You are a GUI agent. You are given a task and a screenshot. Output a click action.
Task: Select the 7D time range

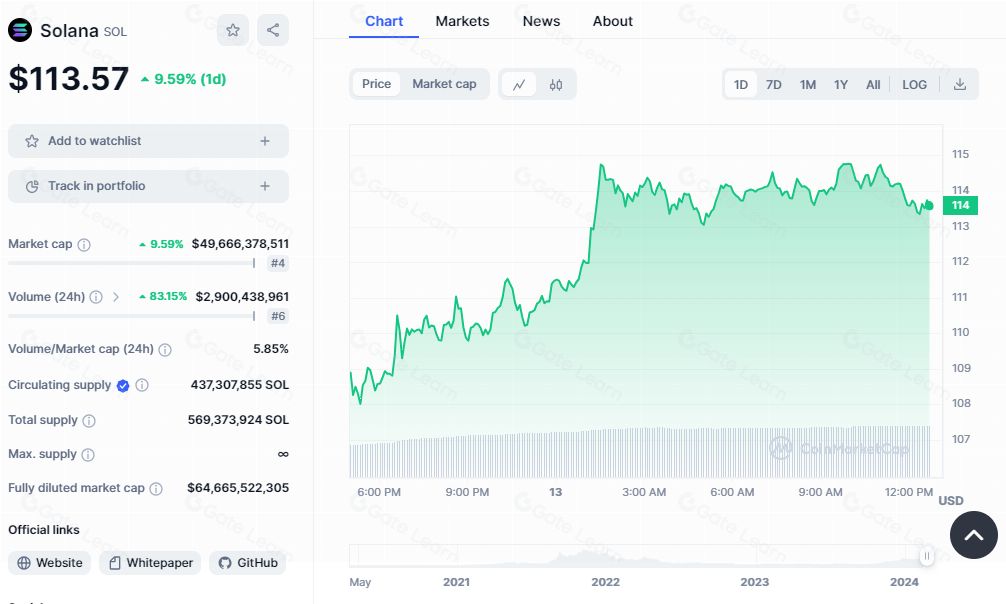tap(774, 84)
